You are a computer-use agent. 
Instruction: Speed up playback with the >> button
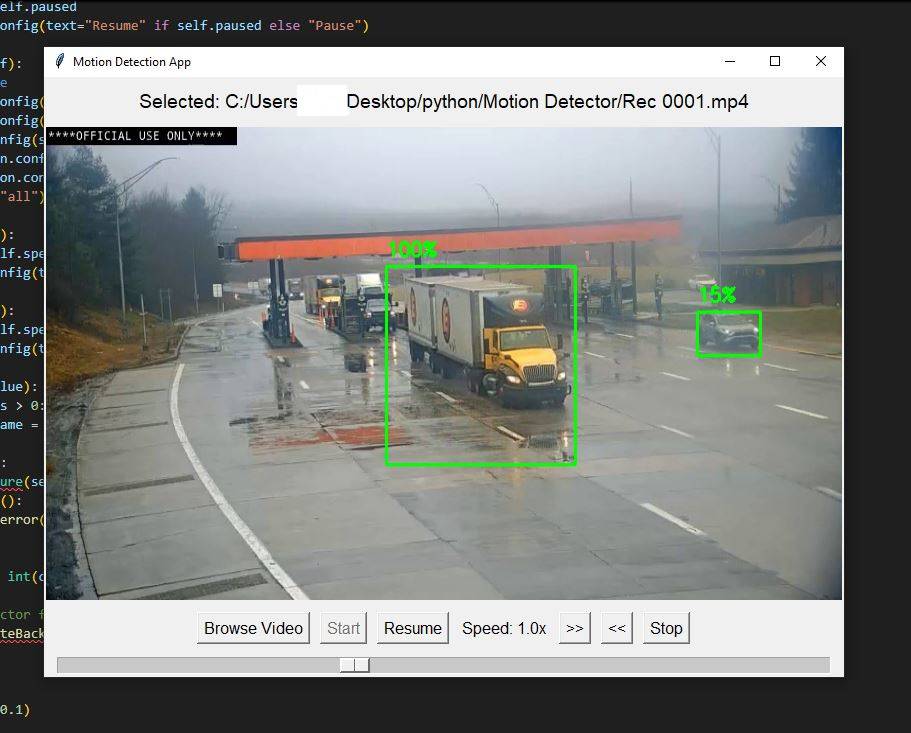pos(574,628)
